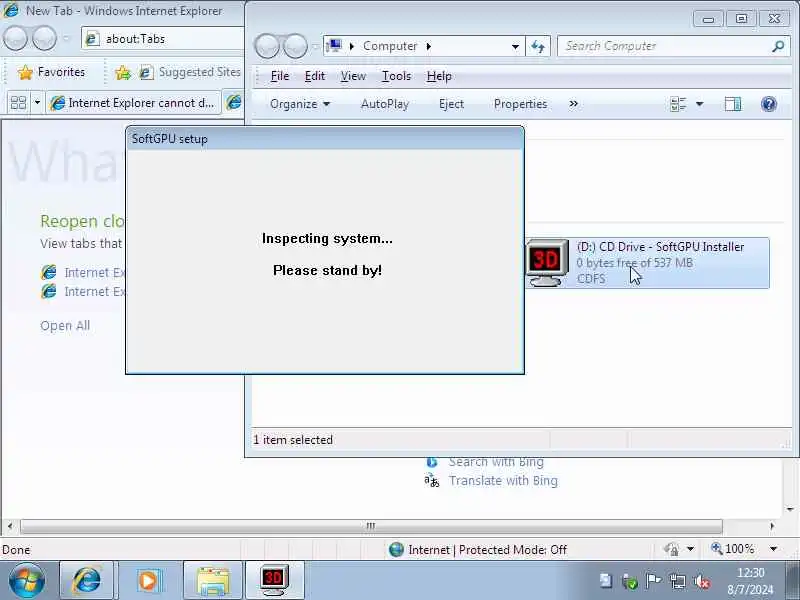Click Translate with Bing accelerator
Viewport: 800px width, 600px height.
pyautogui.click(x=503, y=481)
